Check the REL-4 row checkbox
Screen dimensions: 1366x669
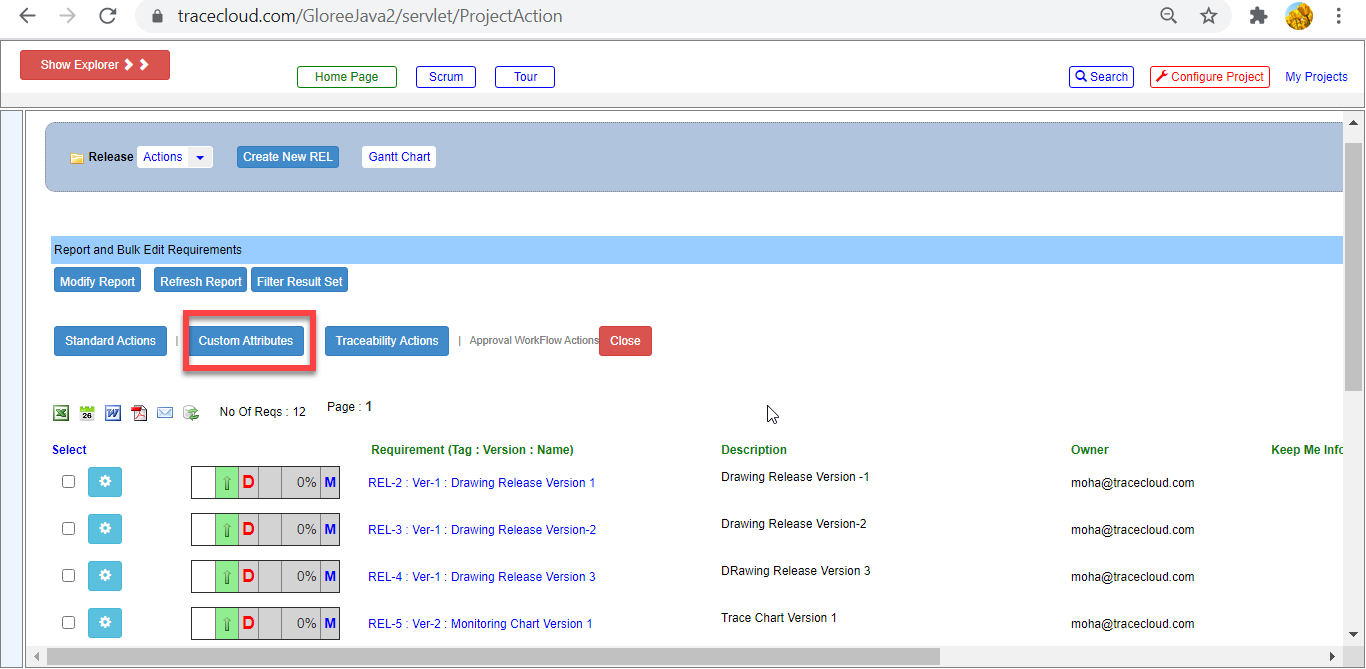tap(68, 575)
